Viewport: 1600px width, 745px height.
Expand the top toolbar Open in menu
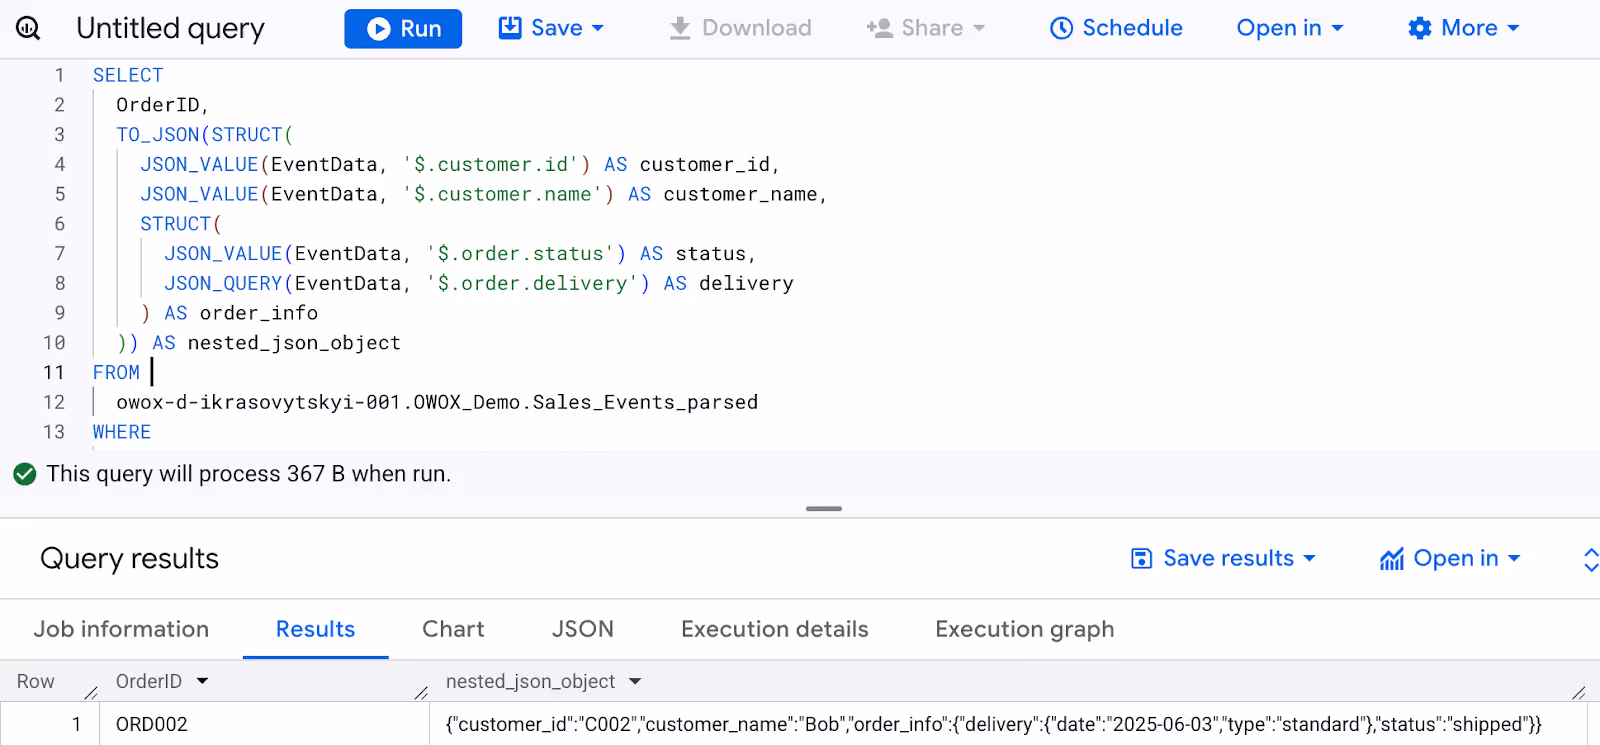pos(1290,28)
